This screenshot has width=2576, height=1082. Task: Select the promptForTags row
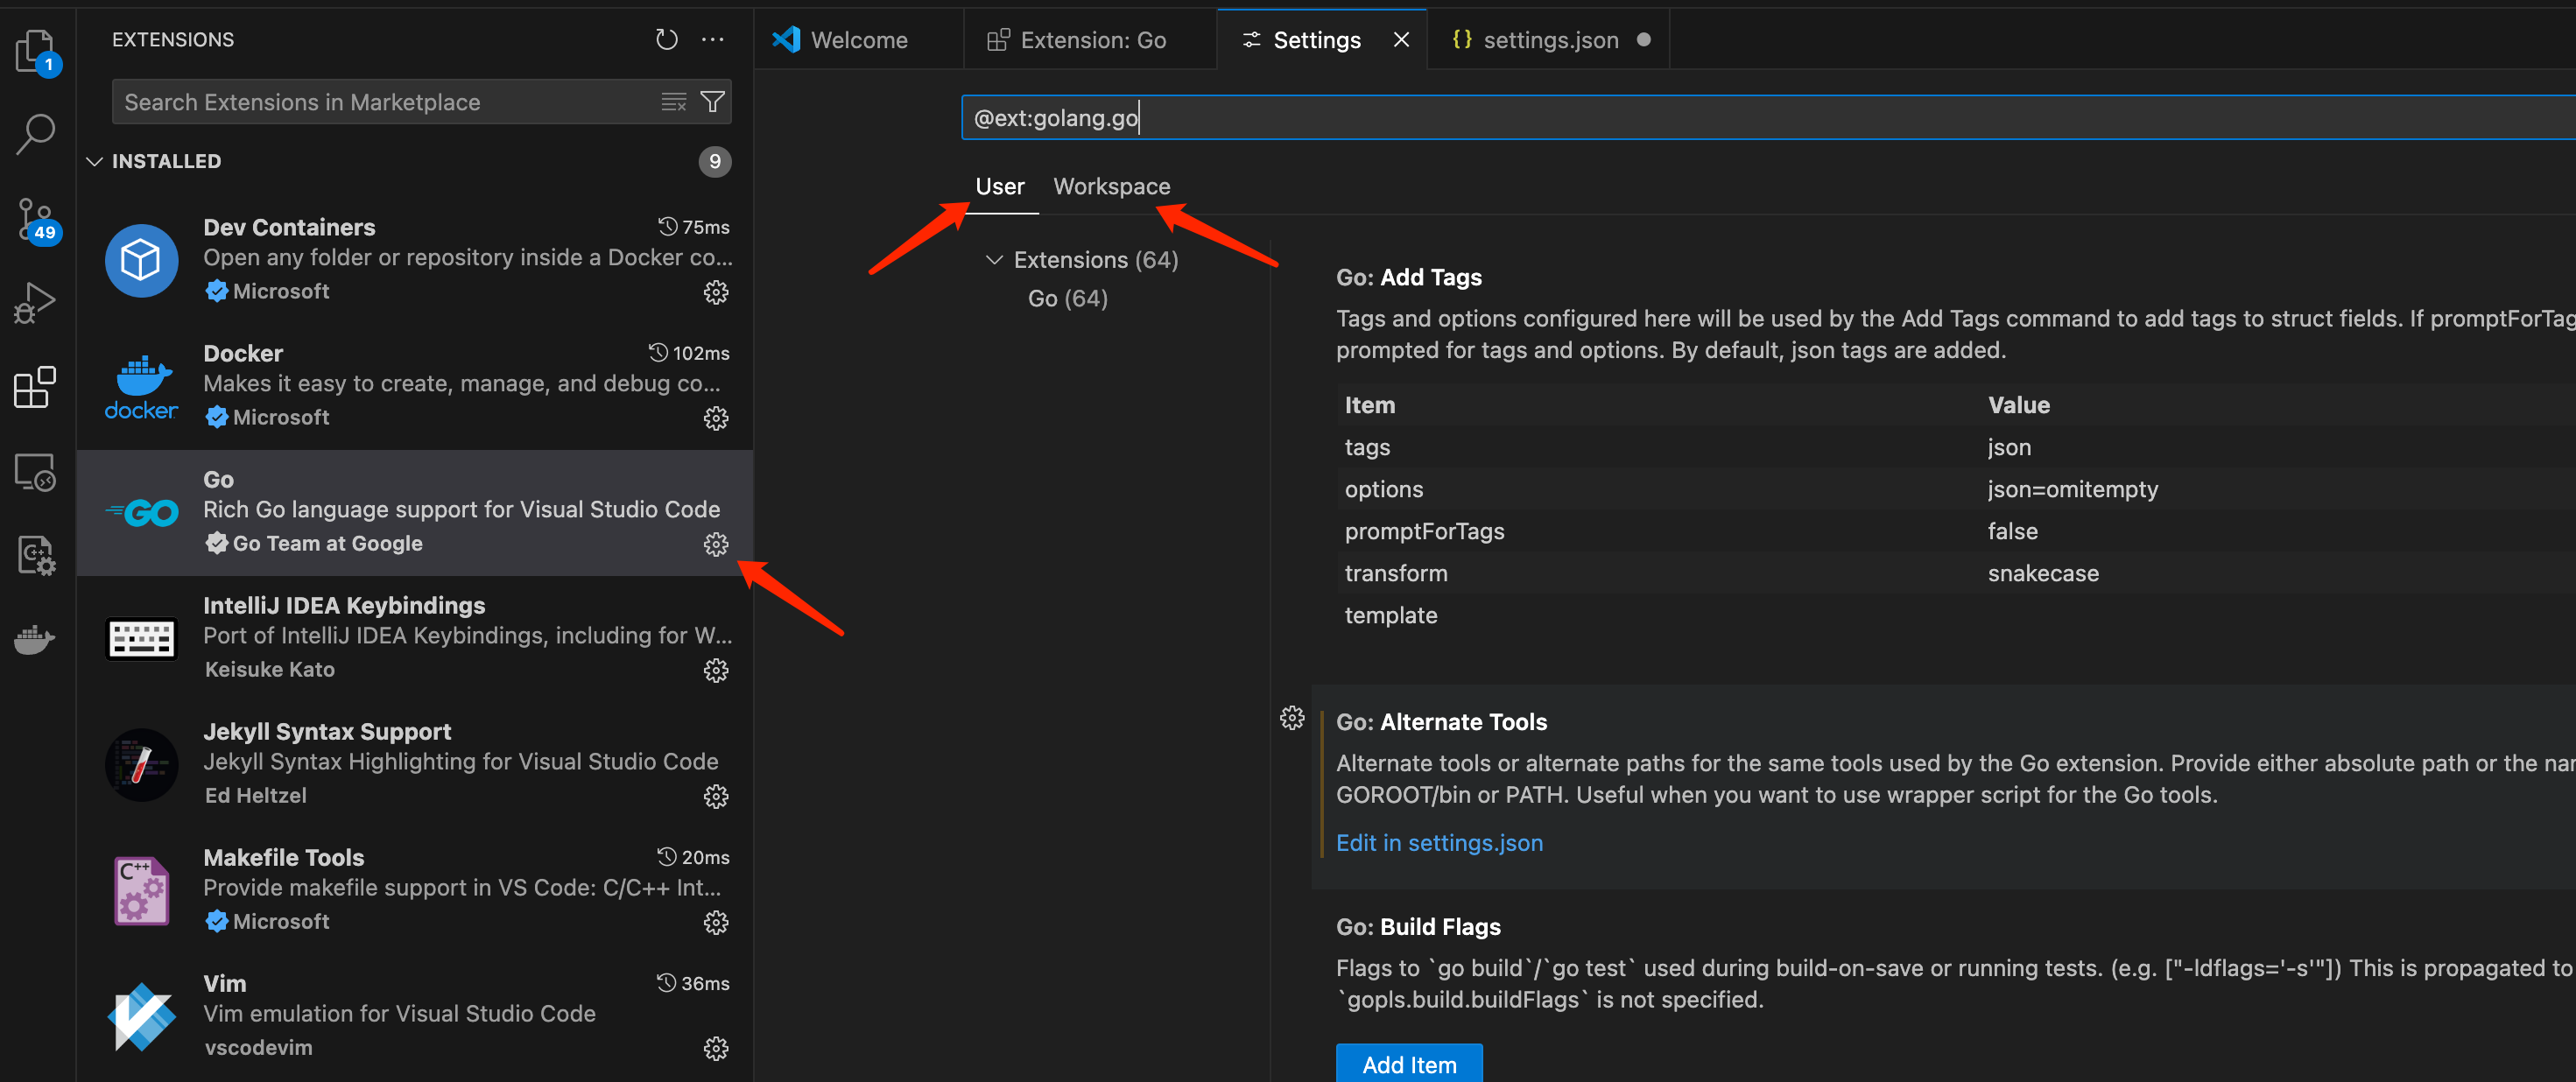click(x=1955, y=532)
